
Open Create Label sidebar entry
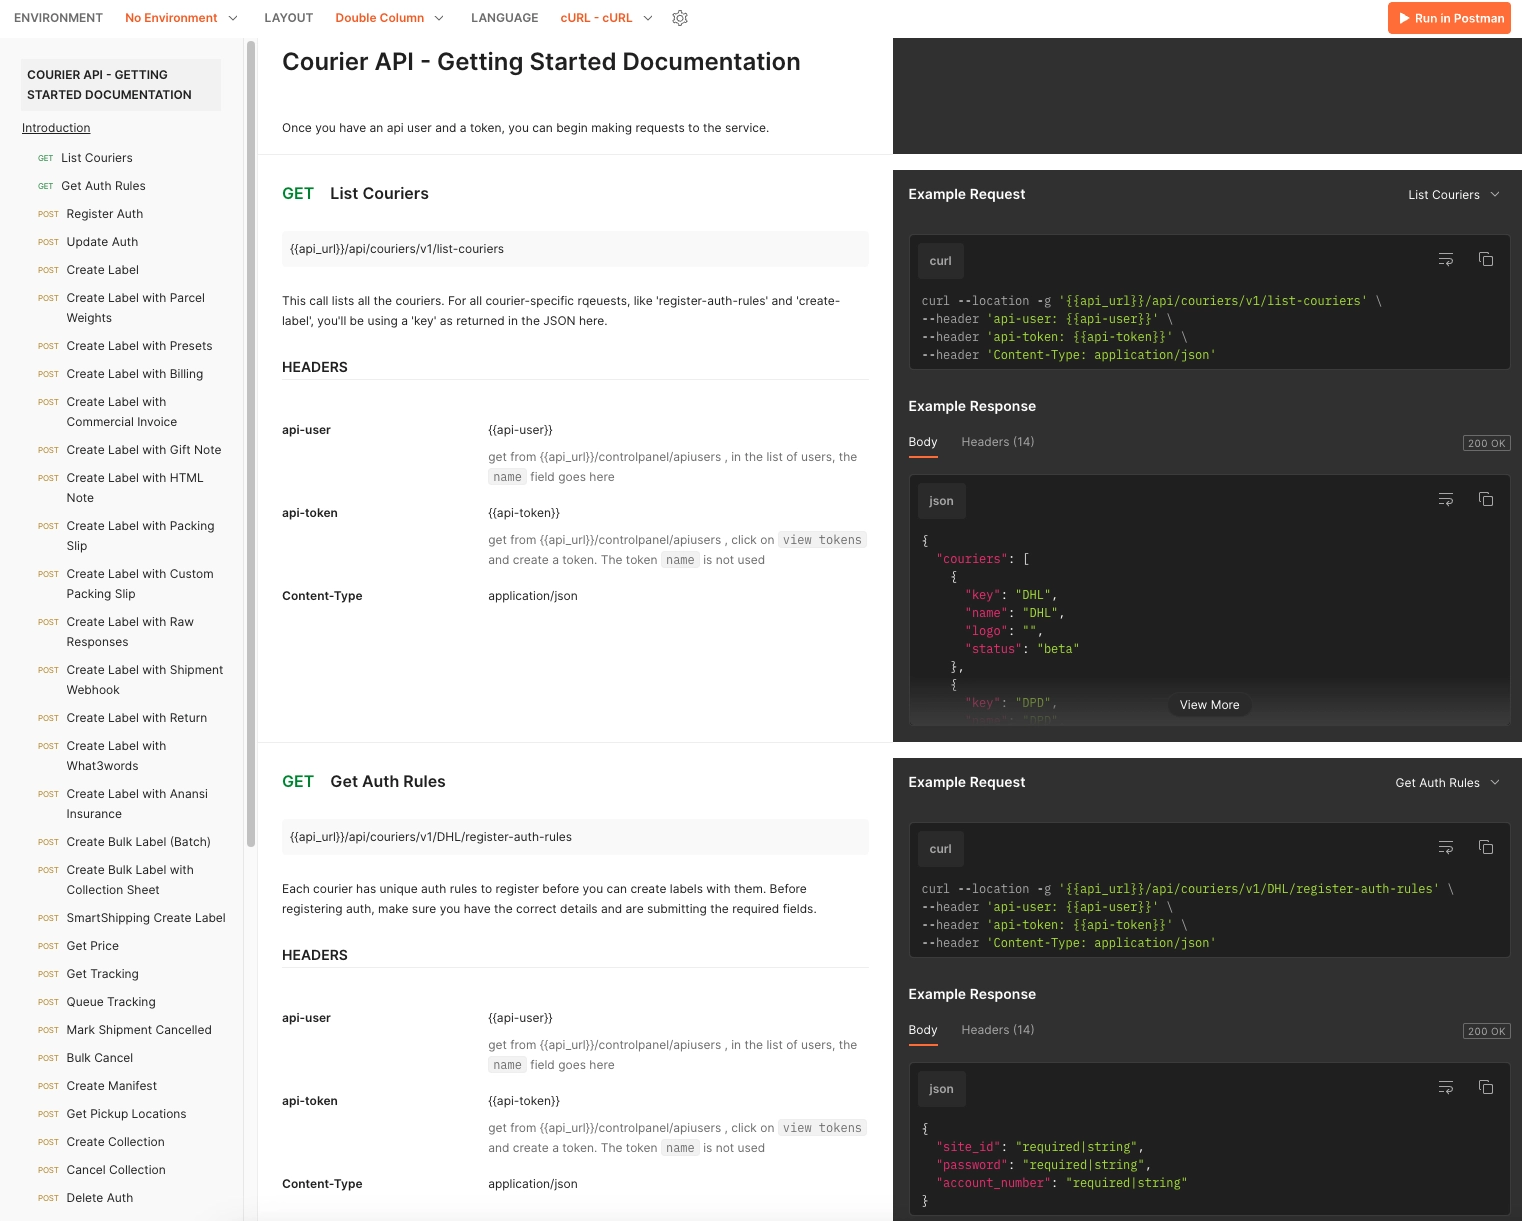click(x=102, y=270)
